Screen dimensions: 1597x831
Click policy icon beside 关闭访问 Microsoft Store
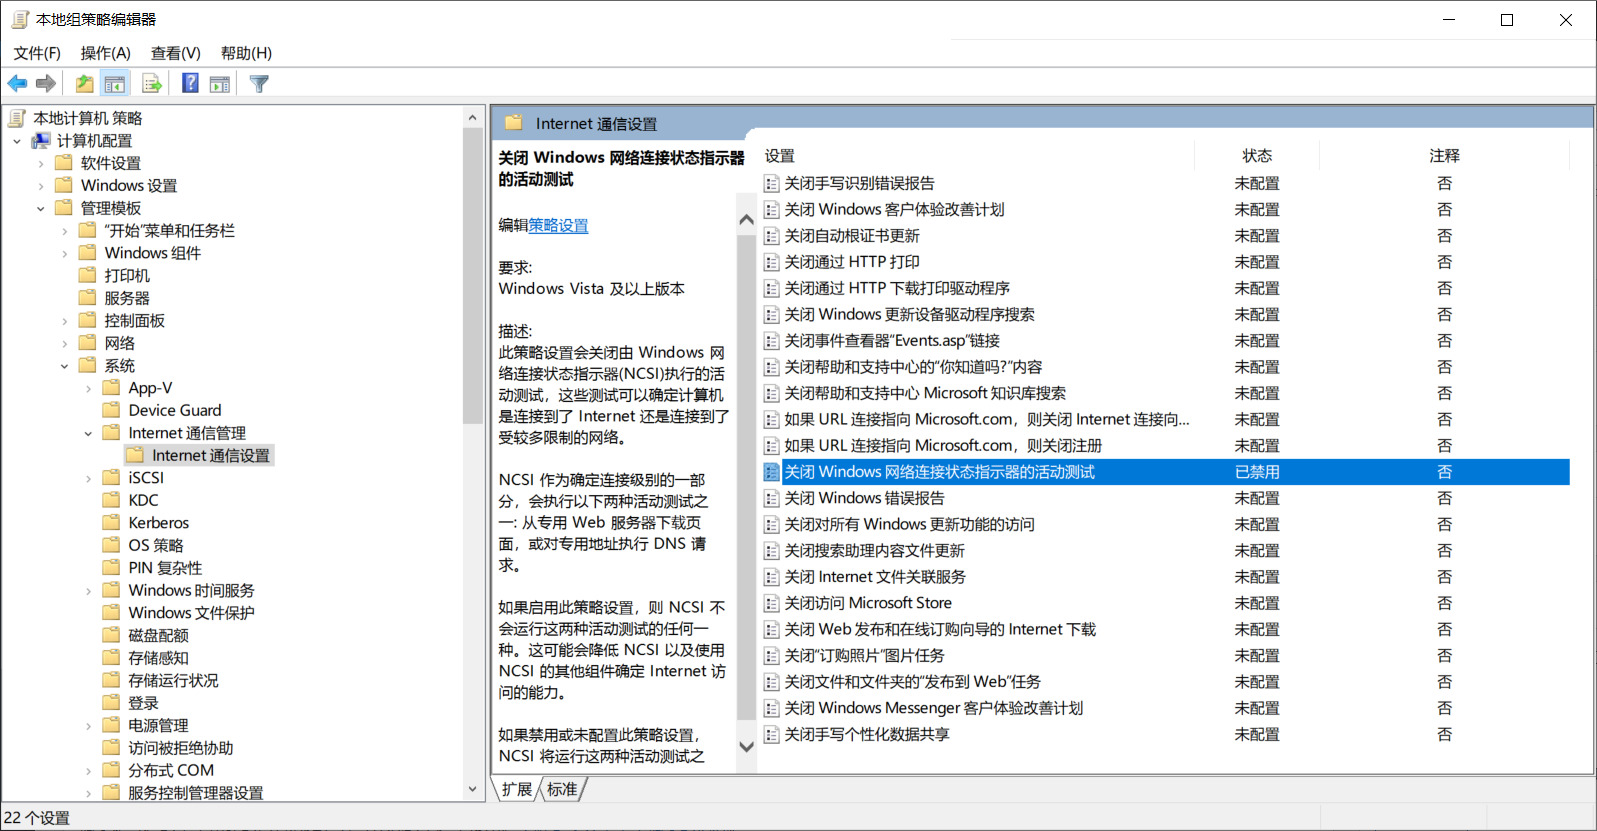tap(772, 603)
